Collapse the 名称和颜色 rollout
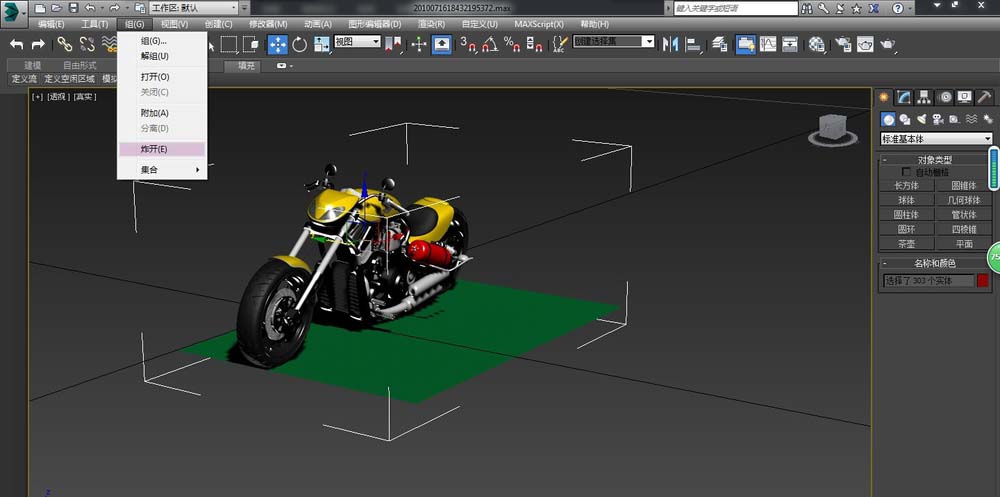 point(935,263)
